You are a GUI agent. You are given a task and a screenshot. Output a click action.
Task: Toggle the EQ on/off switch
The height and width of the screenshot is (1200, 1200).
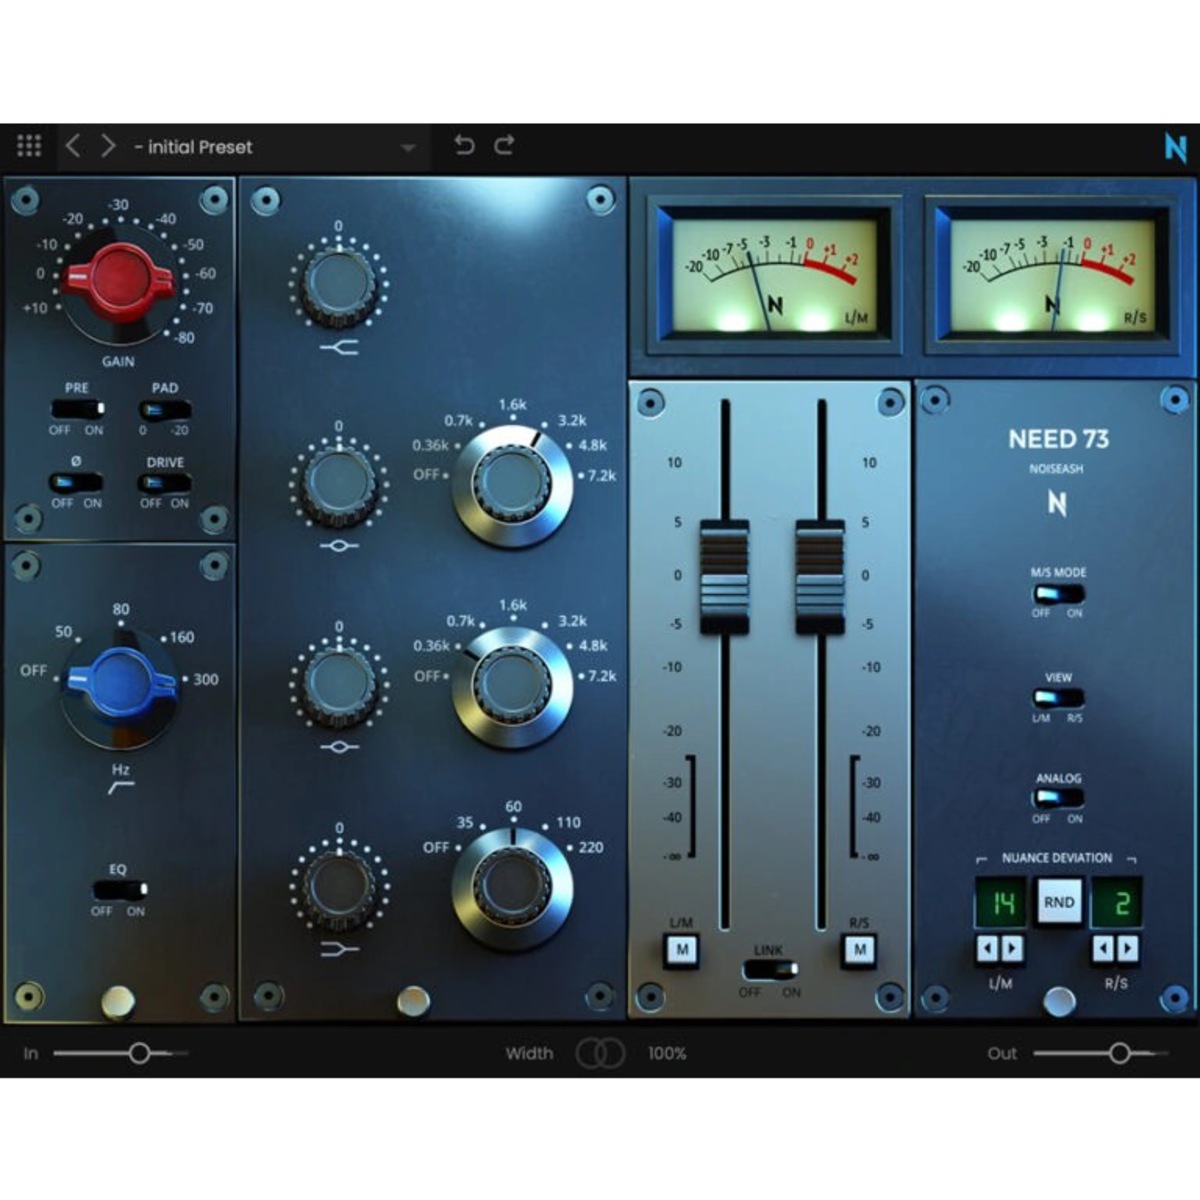point(120,889)
